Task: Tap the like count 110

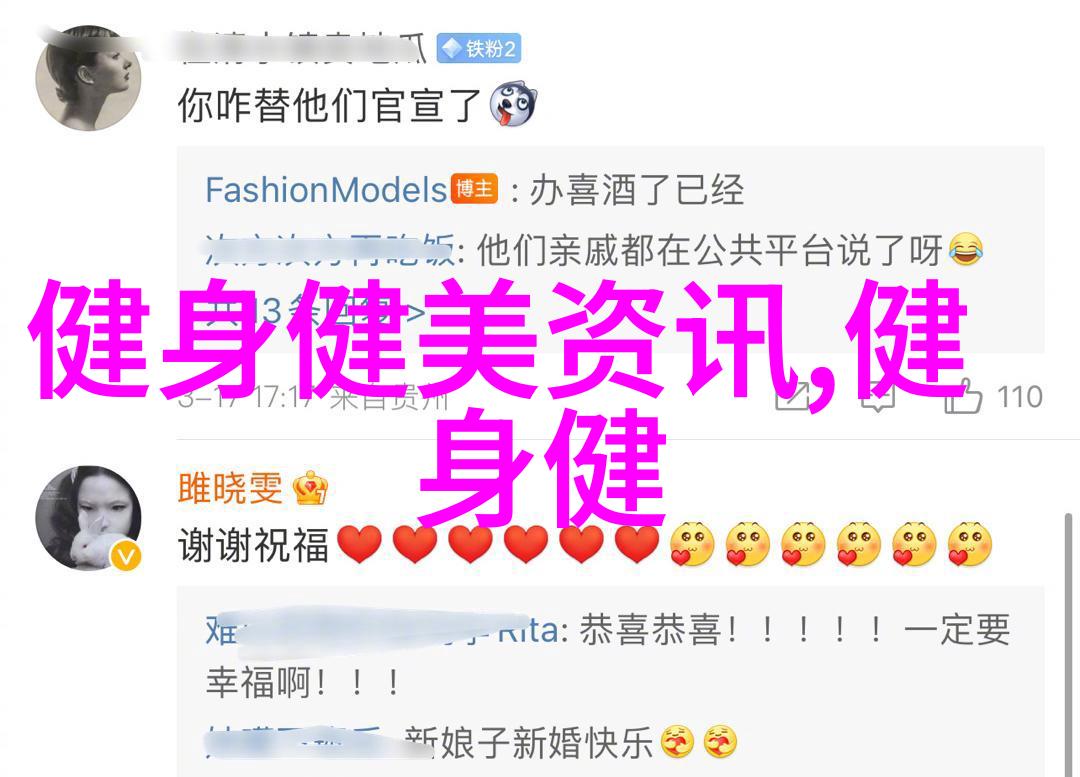Action: pos(1019,397)
